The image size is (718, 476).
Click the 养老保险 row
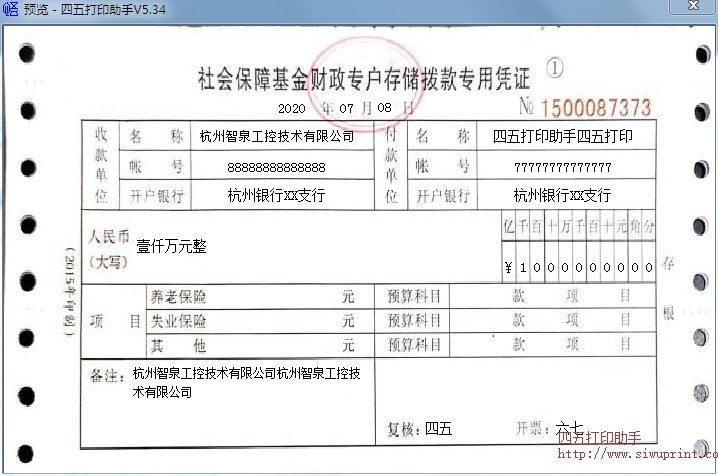(250, 297)
